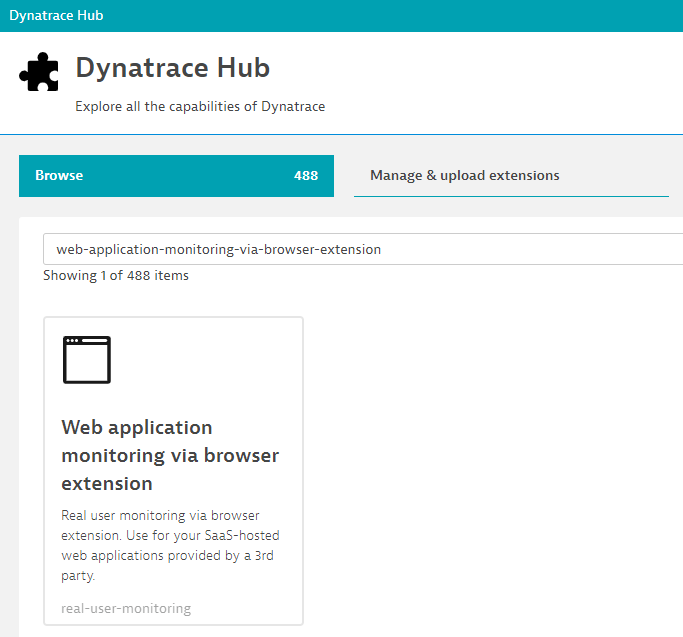Click the large Dynatrace Hub page heading
Viewport: 683px width, 637px height.
point(173,69)
